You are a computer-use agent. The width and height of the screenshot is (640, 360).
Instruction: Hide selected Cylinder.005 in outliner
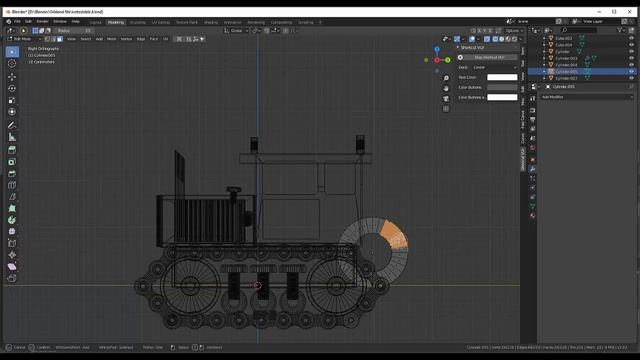(631, 71)
